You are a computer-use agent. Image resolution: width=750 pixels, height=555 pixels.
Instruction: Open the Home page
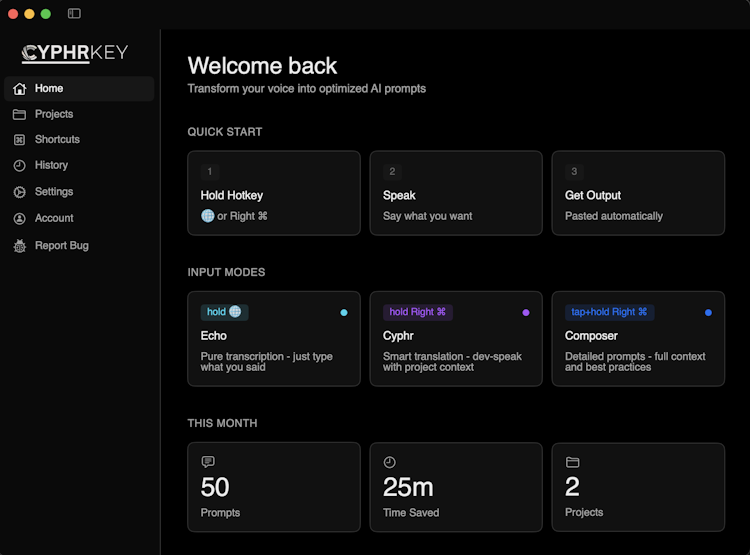click(79, 89)
